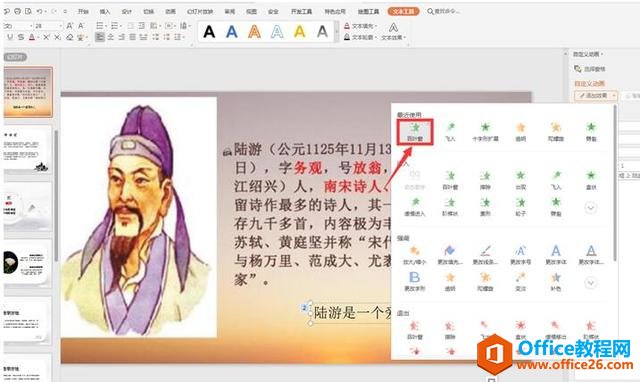Open the Insert (插入) tab
Viewport: 640px width, 382px height.
point(105,11)
